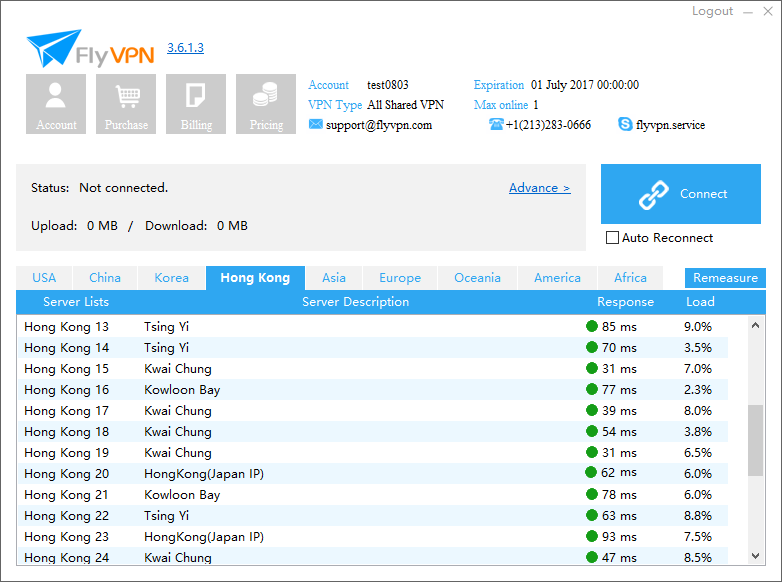Click the green dot for Hong Kong 15
The height and width of the screenshot is (582, 782).
pyautogui.click(x=592, y=368)
